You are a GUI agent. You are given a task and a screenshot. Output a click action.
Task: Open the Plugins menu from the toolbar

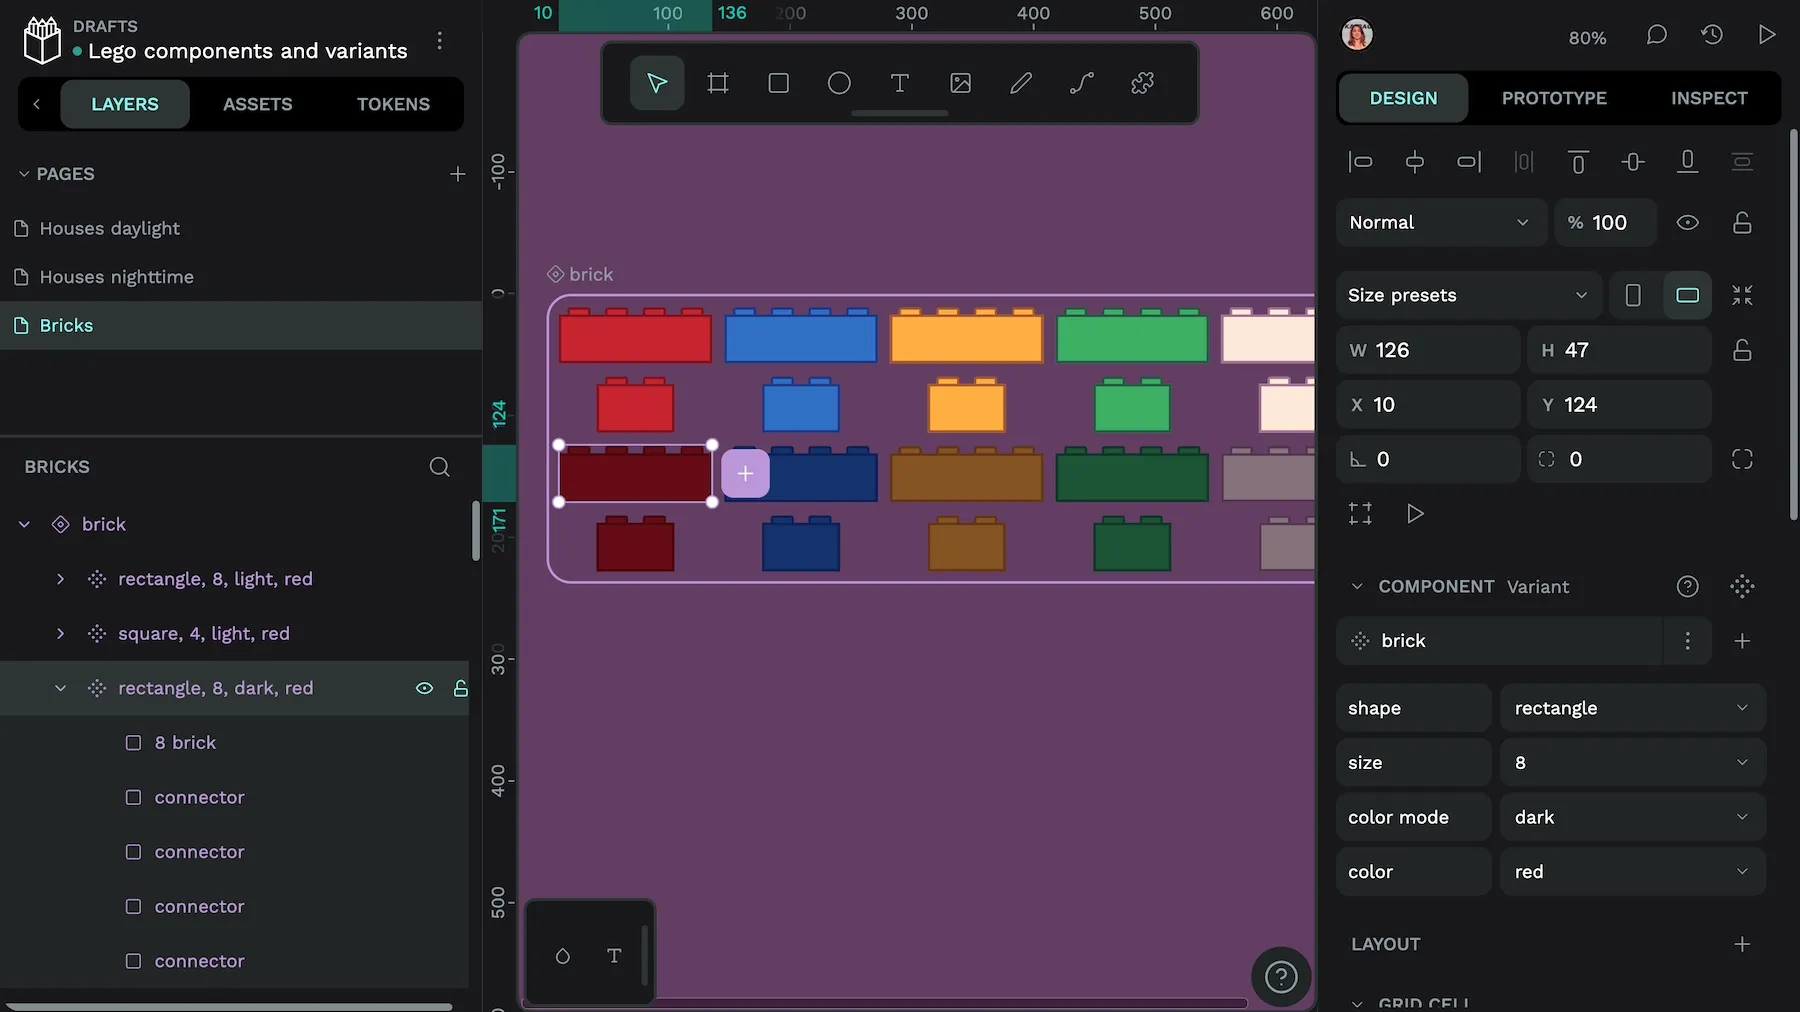pos(1142,83)
